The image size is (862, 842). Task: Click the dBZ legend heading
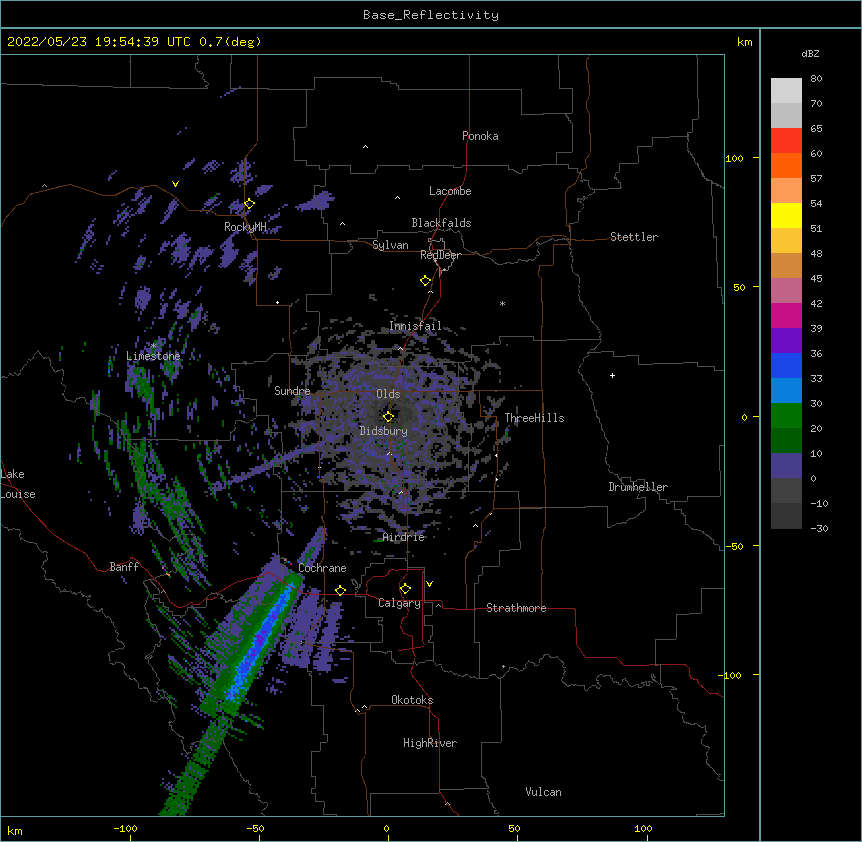810,54
